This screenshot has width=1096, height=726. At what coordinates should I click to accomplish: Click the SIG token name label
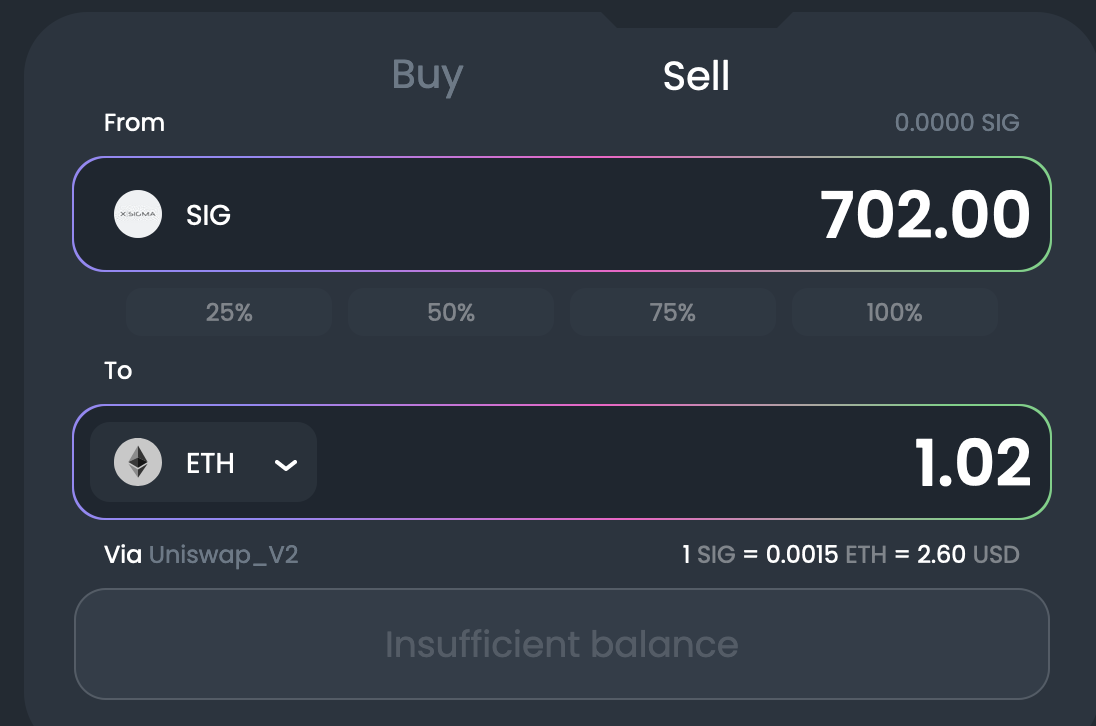click(208, 214)
